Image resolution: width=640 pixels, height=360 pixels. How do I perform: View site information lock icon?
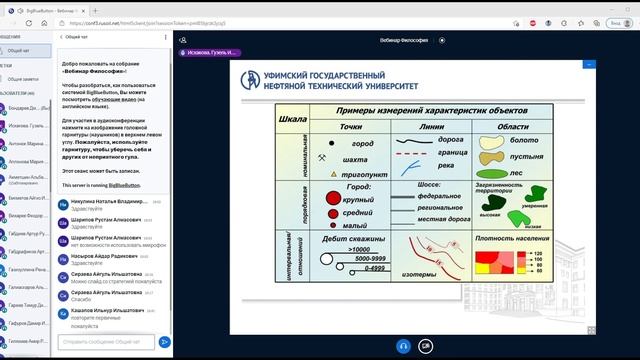[x=62, y=23]
